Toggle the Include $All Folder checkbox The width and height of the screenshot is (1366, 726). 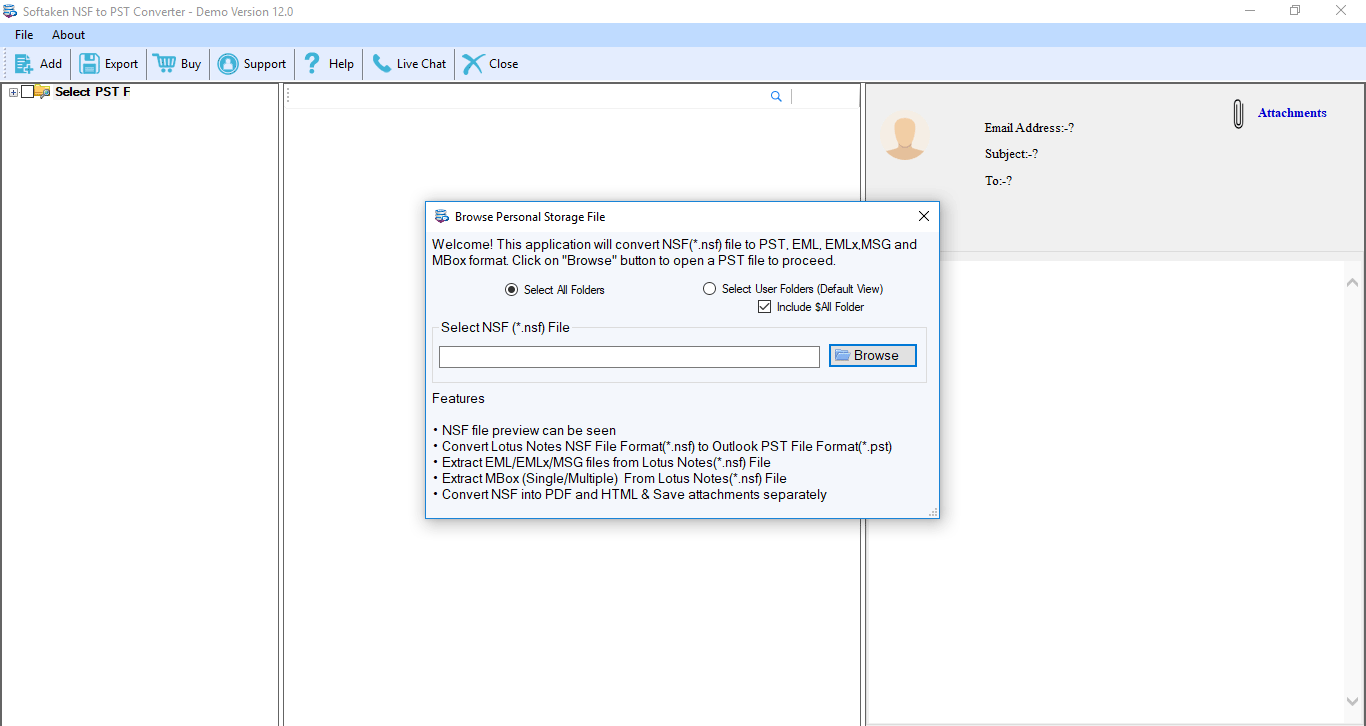pyautogui.click(x=765, y=307)
